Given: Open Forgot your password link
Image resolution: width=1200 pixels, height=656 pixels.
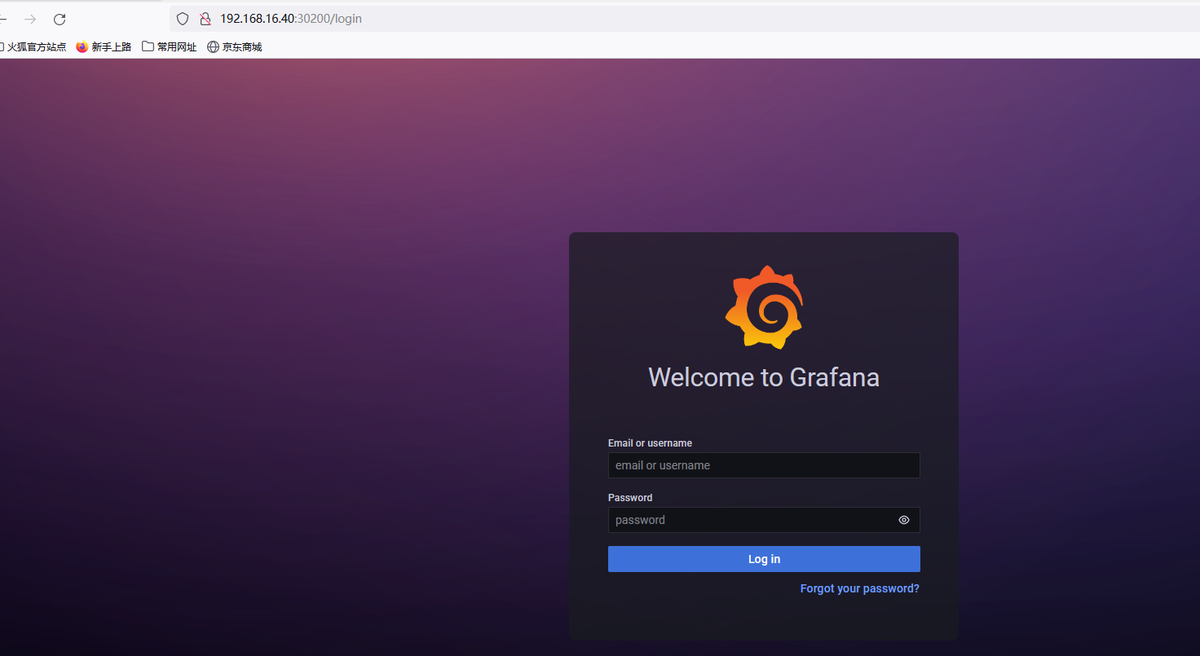Looking at the screenshot, I should click(860, 589).
